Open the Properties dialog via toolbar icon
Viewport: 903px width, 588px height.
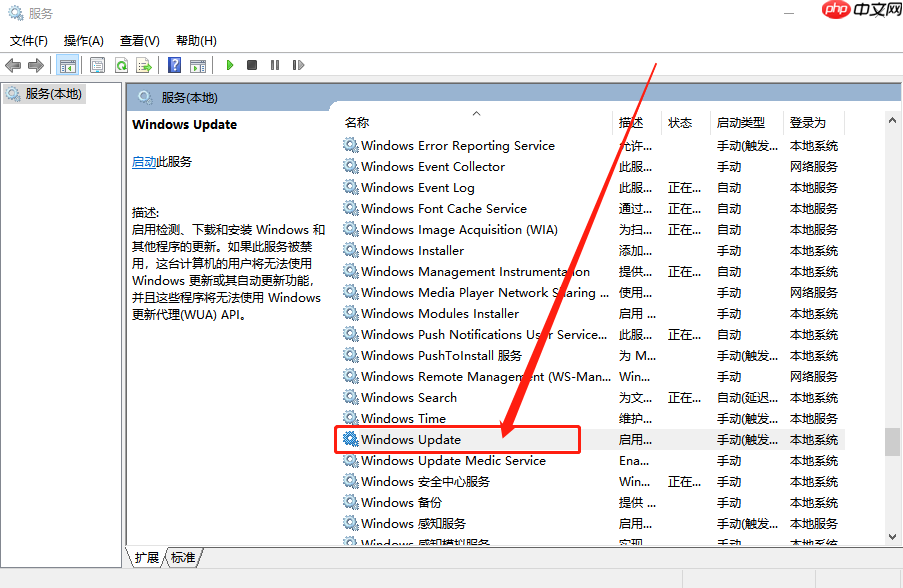tap(97, 64)
